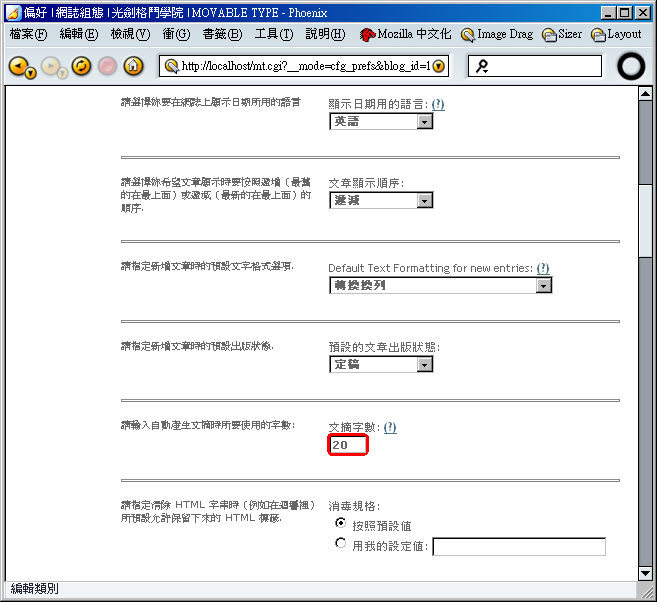Click the grayed Forward navigation button
The width and height of the screenshot is (657, 602).
point(50,66)
